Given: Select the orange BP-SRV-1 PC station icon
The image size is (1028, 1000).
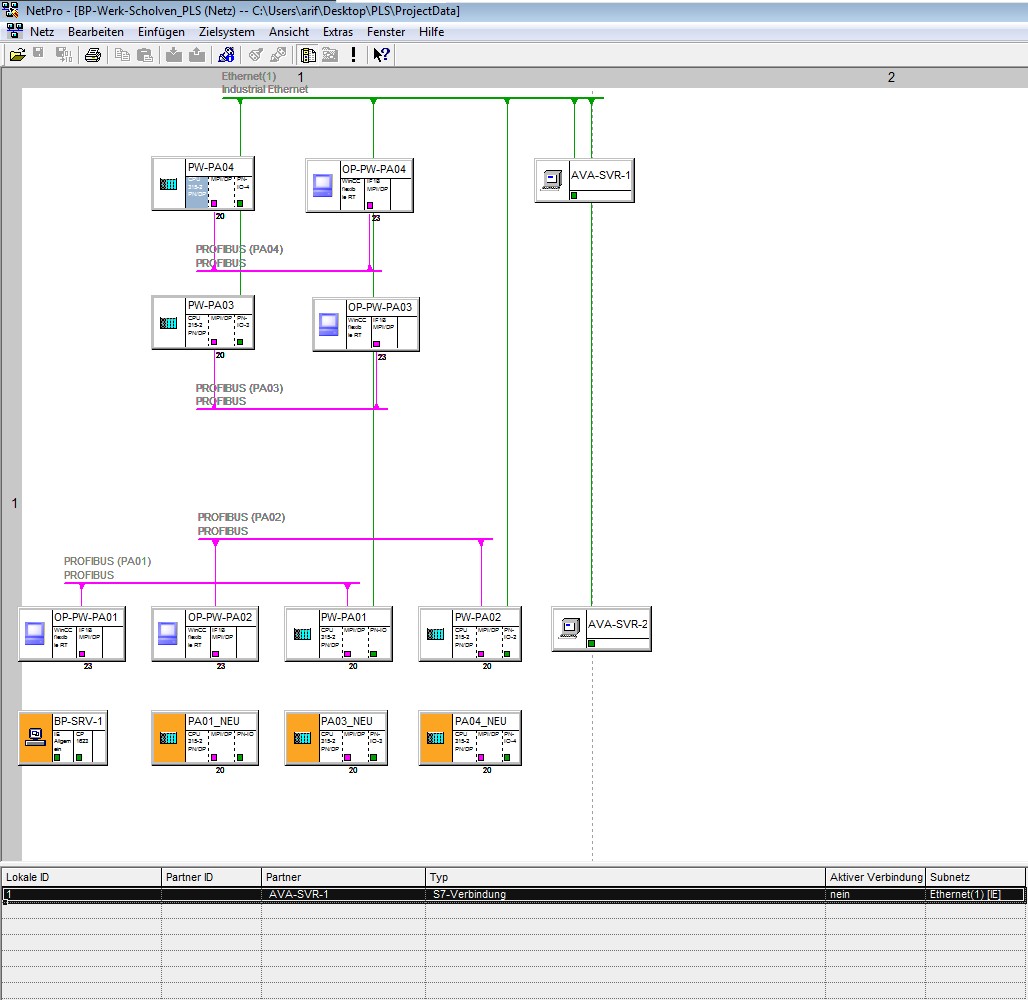Looking at the screenshot, I should click(x=35, y=738).
